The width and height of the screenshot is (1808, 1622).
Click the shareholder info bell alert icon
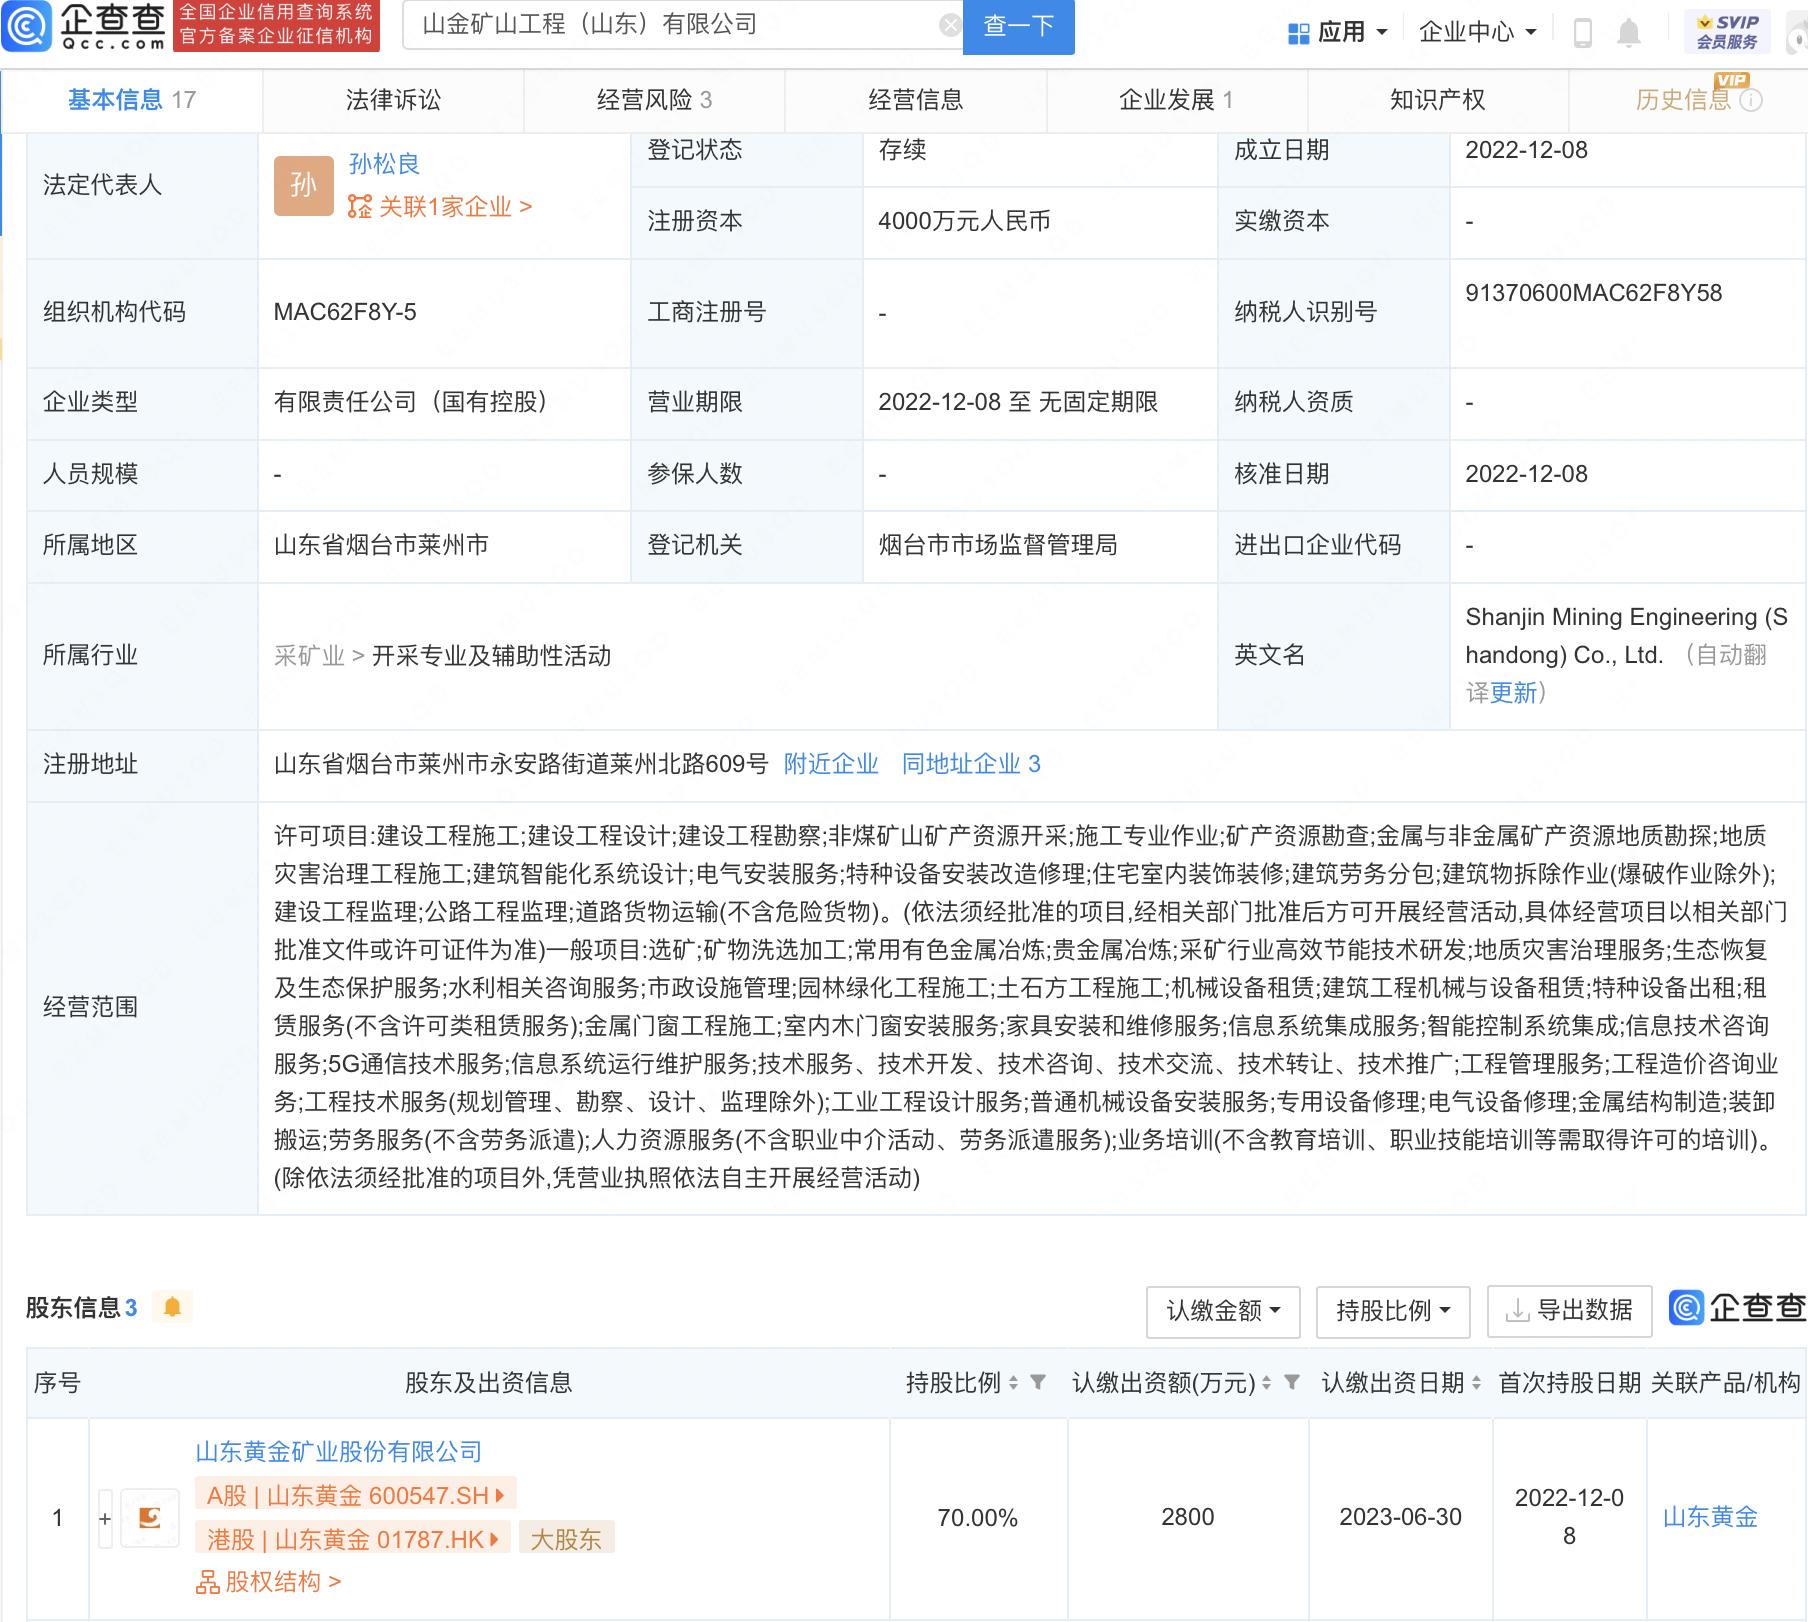coord(172,1307)
